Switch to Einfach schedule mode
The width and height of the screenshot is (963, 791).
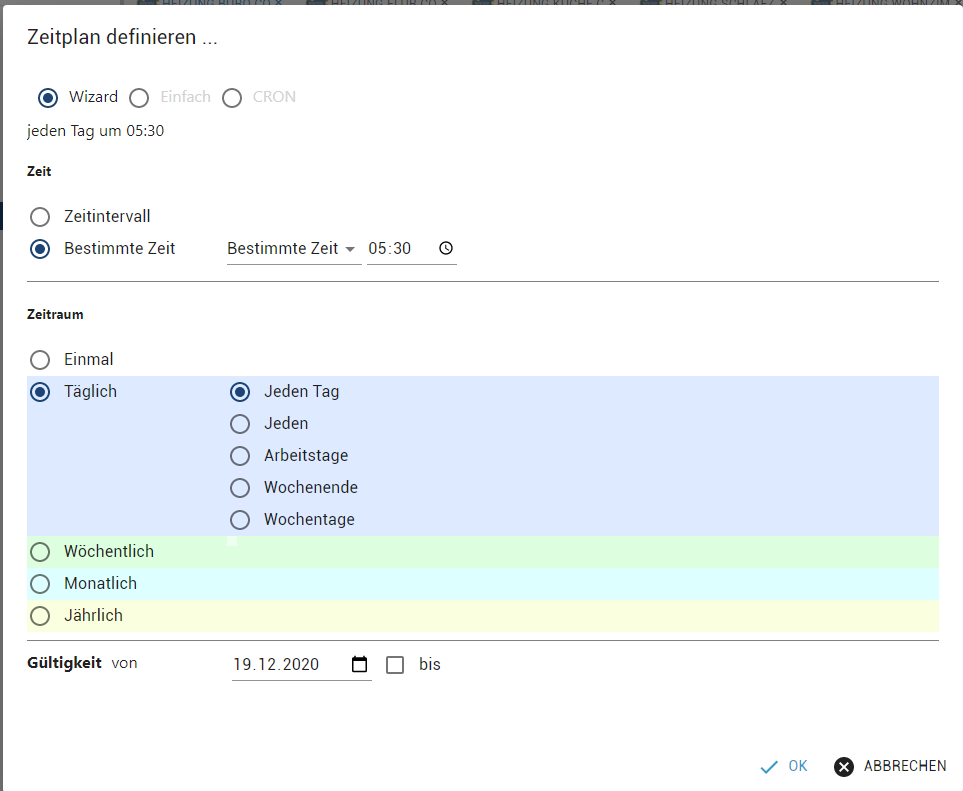click(x=139, y=98)
